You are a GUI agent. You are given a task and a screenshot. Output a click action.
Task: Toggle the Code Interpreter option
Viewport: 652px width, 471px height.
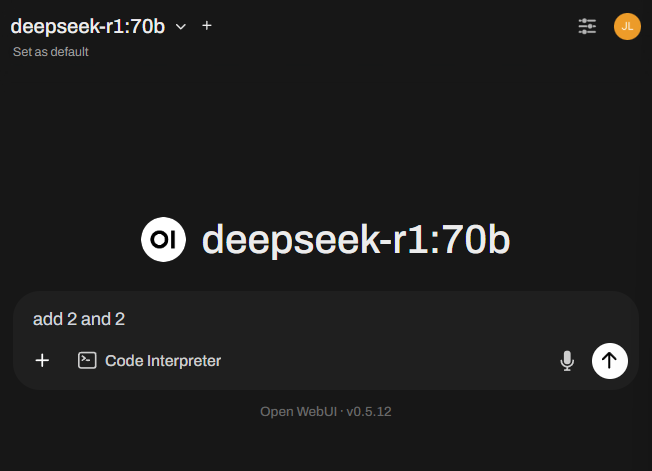[x=149, y=360]
